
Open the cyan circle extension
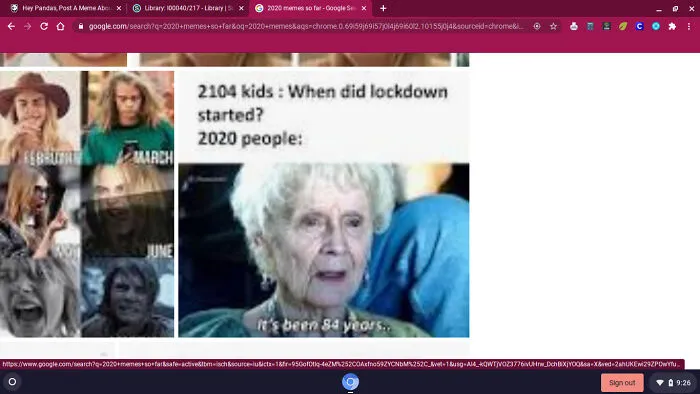(x=656, y=26)
